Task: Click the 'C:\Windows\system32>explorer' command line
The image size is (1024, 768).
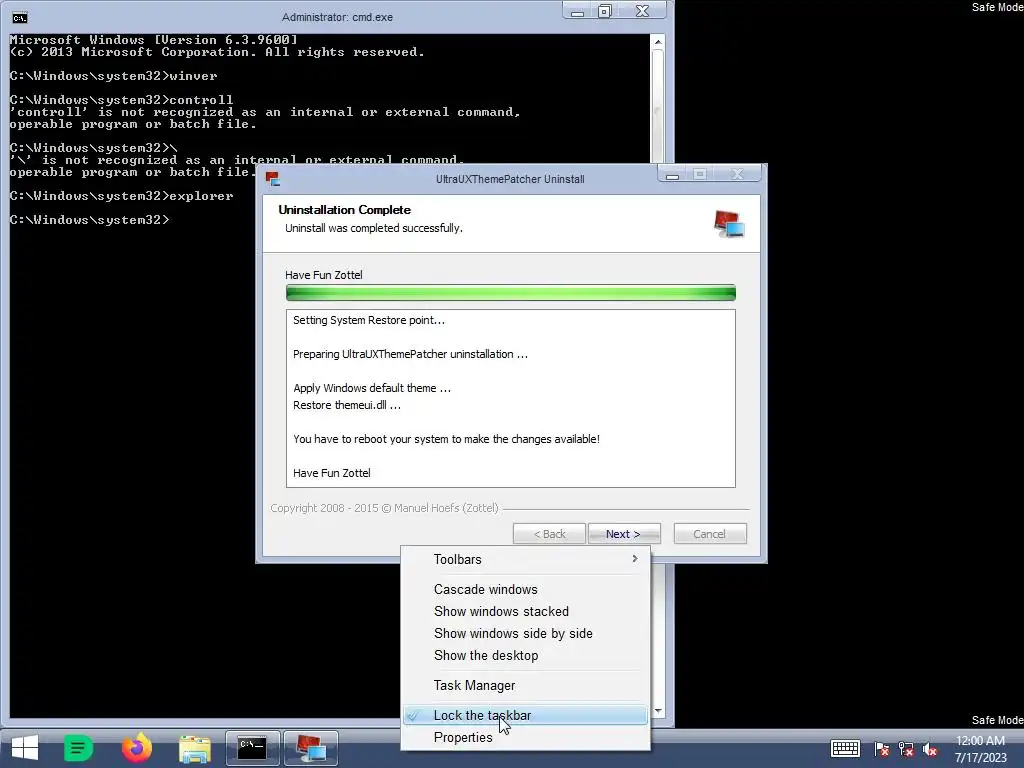Action: pyautogui.click(x=121, y=196)
